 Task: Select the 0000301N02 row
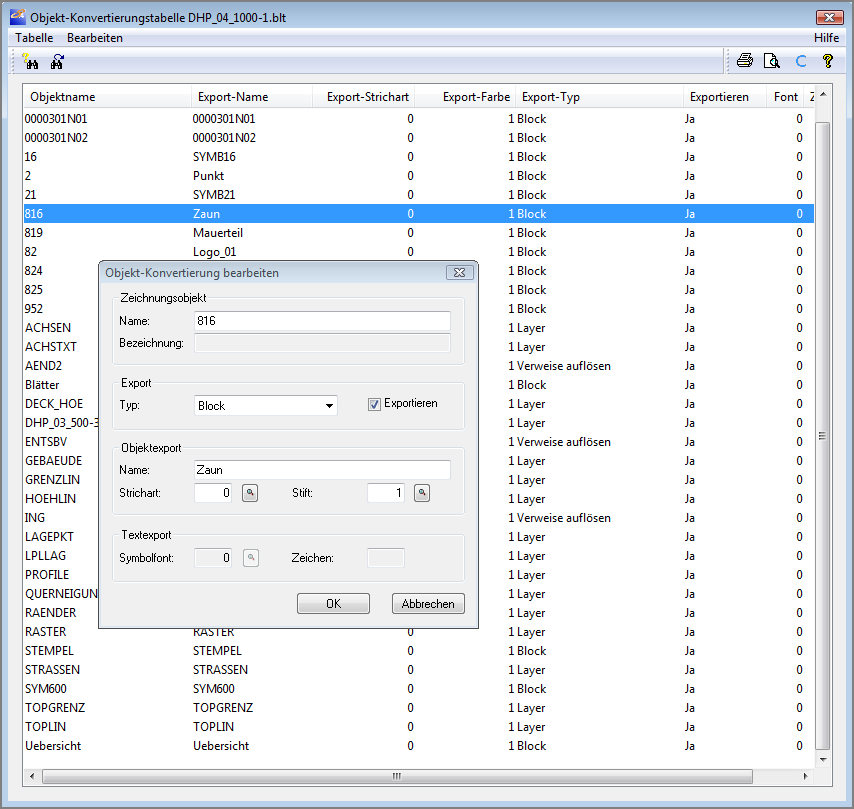point(419,138)
